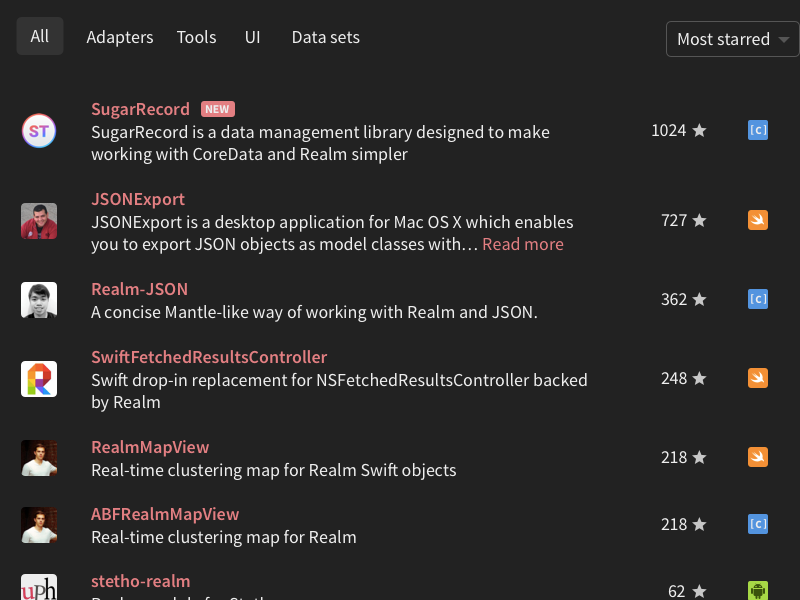Click the star icon beside 62
This screenshot has height=600, width=800.
click(699, 591)
